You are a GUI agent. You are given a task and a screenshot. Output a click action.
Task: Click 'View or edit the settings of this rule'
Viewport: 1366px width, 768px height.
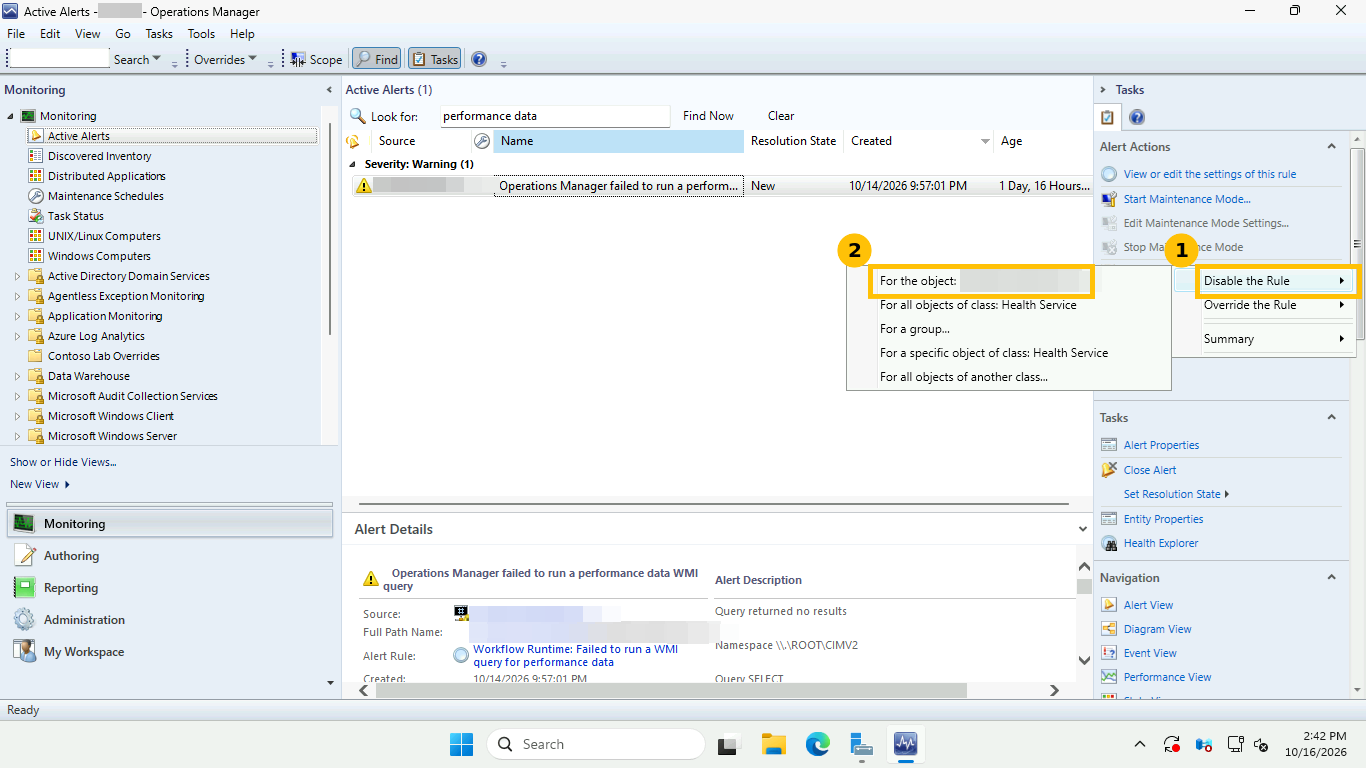coord(1209,174)
